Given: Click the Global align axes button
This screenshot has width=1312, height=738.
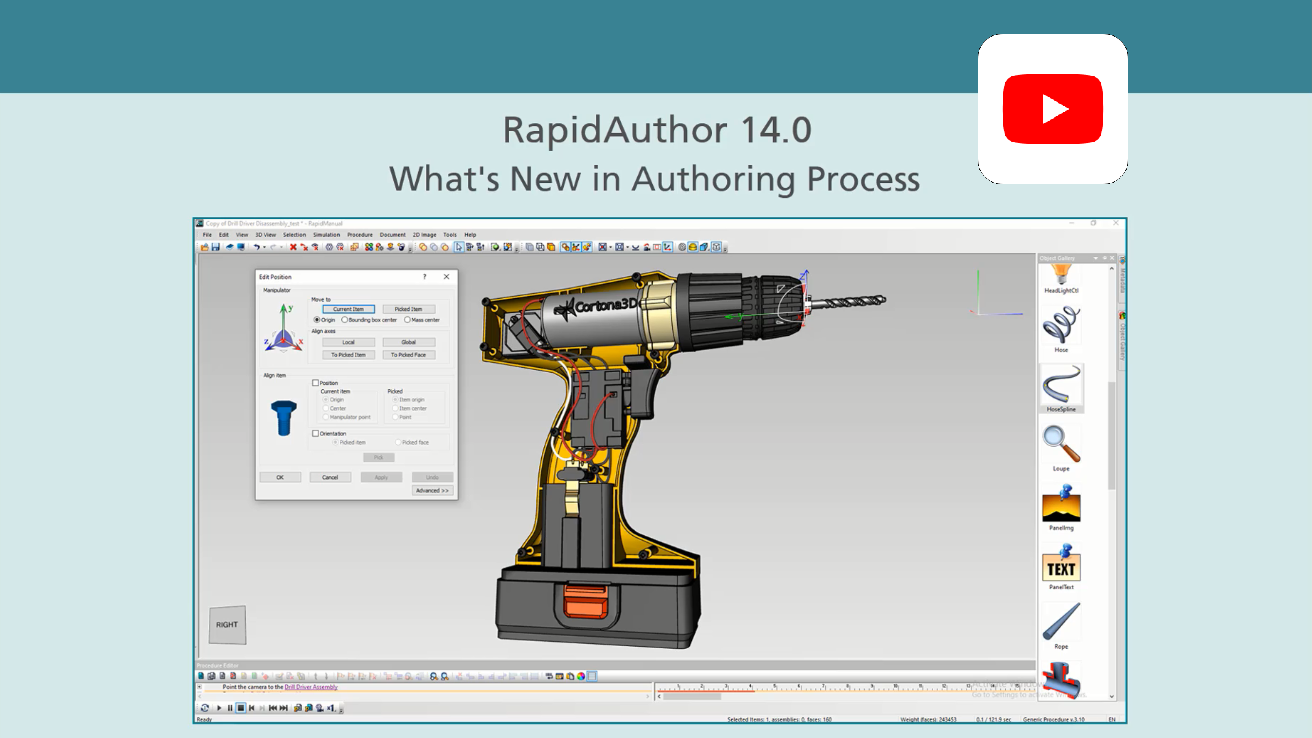Looking at the screenshot, I should coord(409,342).
